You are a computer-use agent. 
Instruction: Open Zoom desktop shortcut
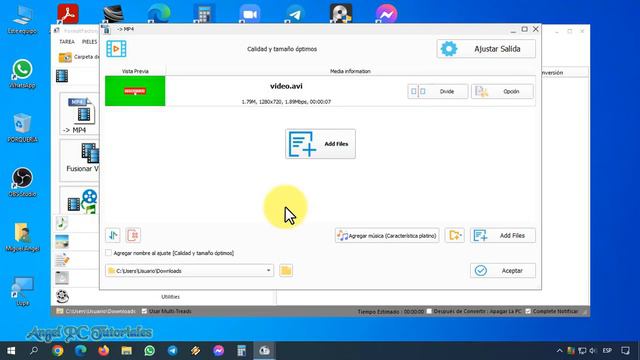coord(249,14)
